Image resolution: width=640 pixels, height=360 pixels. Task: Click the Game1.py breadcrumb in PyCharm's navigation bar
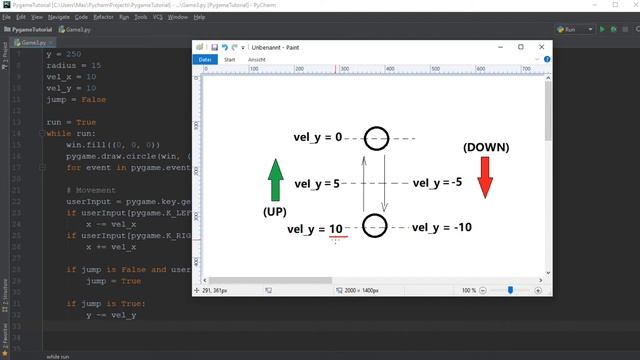tap(74, 30)
